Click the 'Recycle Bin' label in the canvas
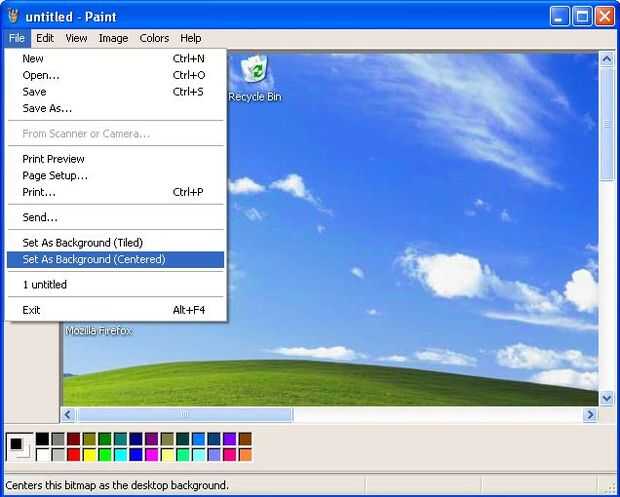 (x=255, y=97)
